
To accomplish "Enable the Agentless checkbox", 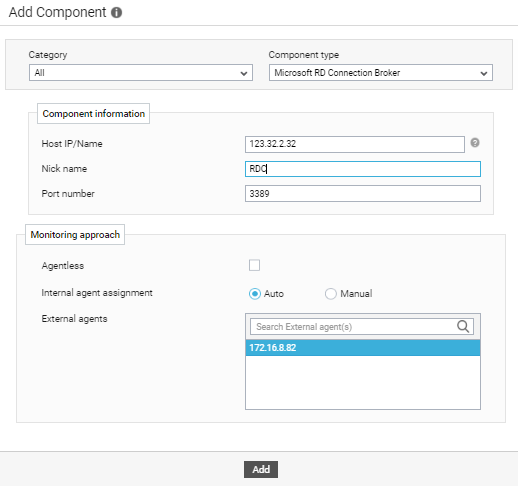I will (x=254, y=265).
